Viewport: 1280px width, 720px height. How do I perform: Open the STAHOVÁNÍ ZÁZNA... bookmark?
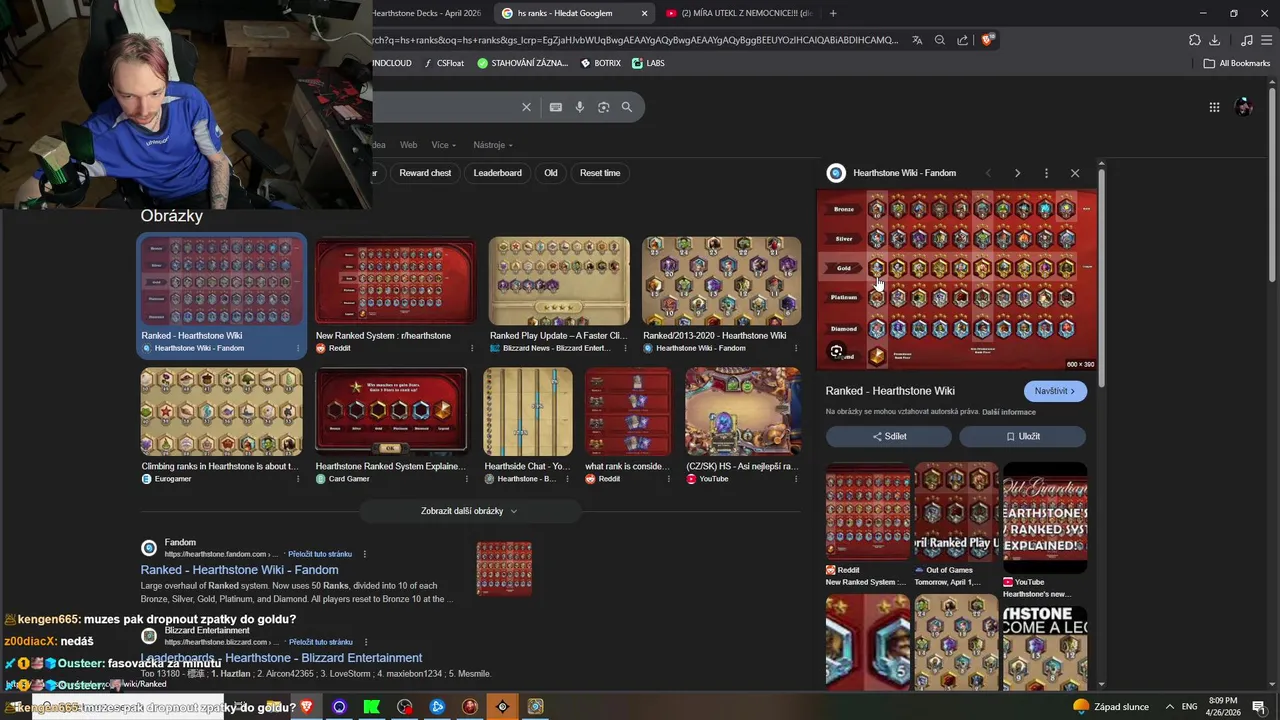point(522,63)
